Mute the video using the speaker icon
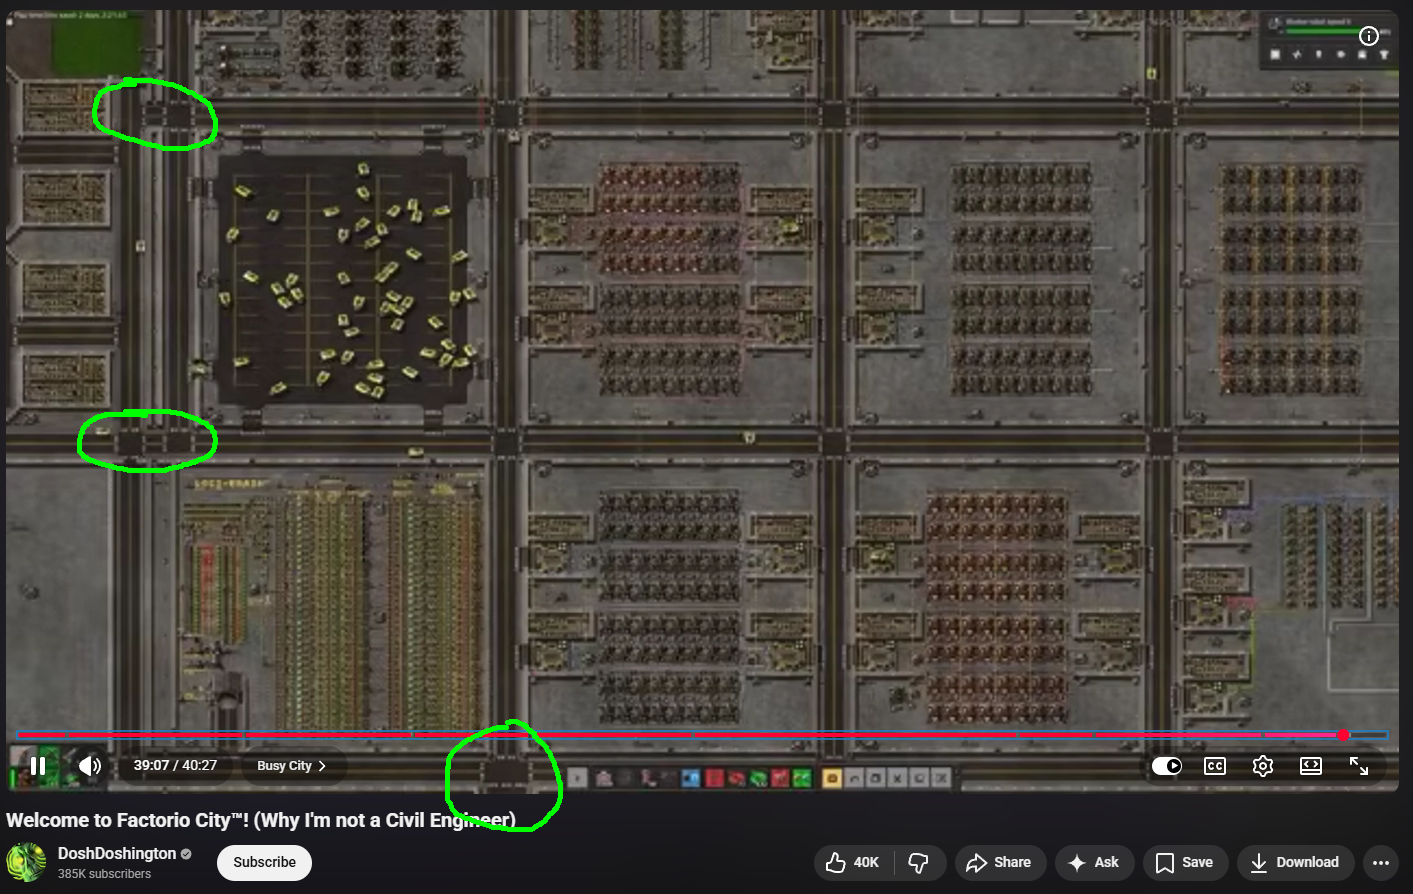Image resolution: width=1413 pixels, height=894 pixels. 90,766
